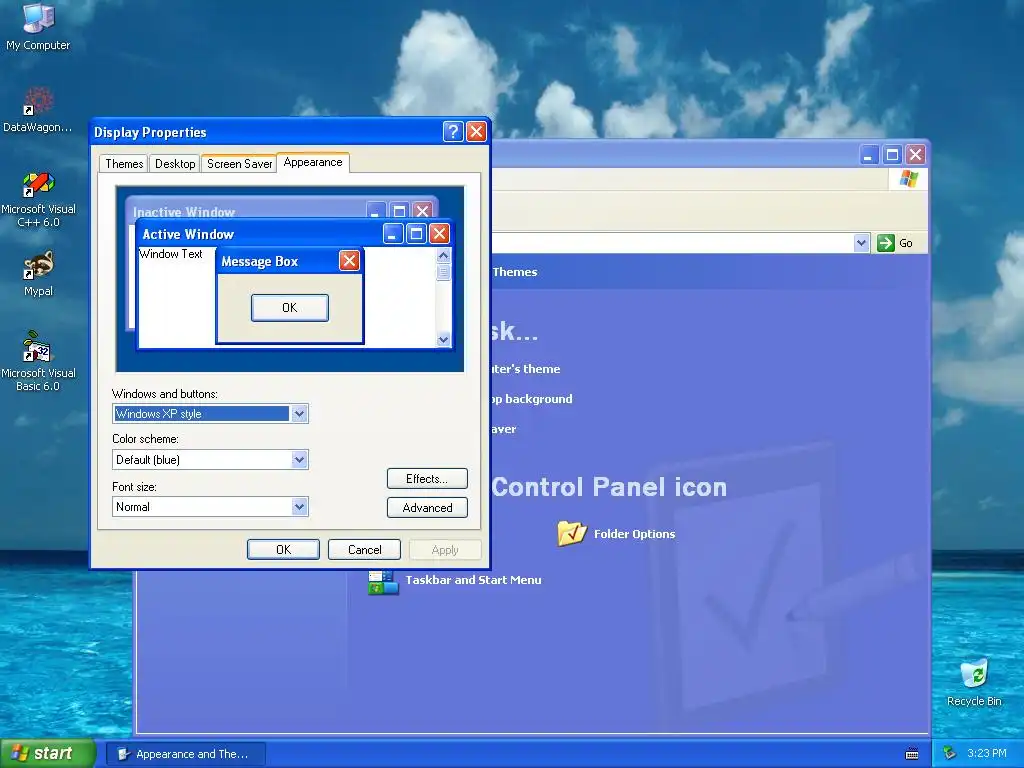Click the OK button in Message Box preview
The width and height of the screenshot is (1024, 768).
[x=289, y=308]
